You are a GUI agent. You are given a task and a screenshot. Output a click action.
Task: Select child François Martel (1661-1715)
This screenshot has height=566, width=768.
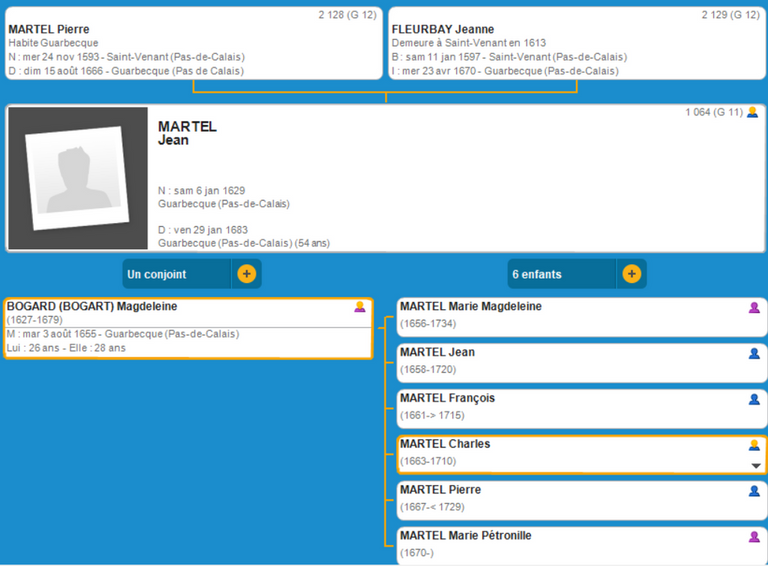(560, 407)
